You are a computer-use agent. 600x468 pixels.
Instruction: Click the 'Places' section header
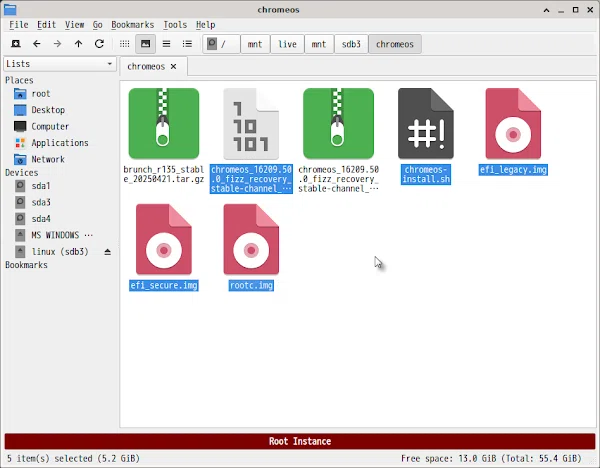[19, 80]
